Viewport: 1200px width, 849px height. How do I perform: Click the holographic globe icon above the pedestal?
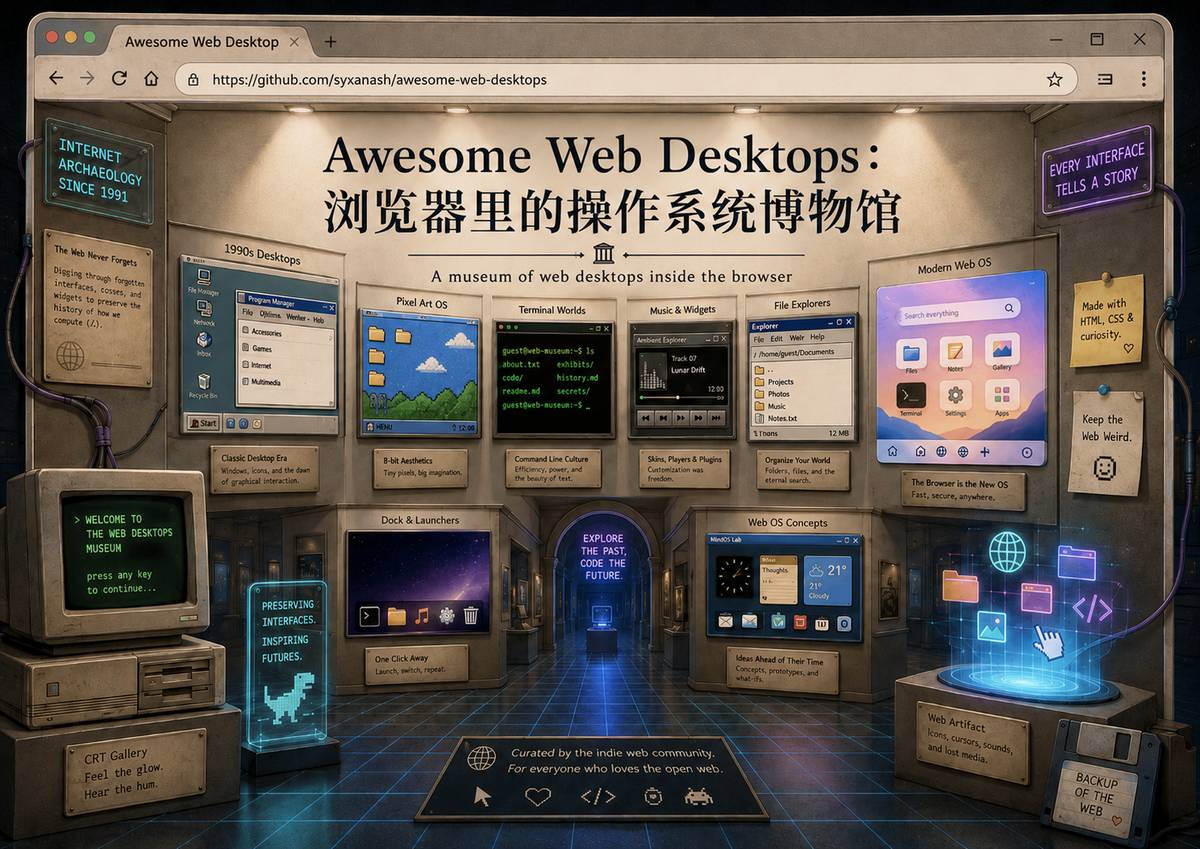1007,551
